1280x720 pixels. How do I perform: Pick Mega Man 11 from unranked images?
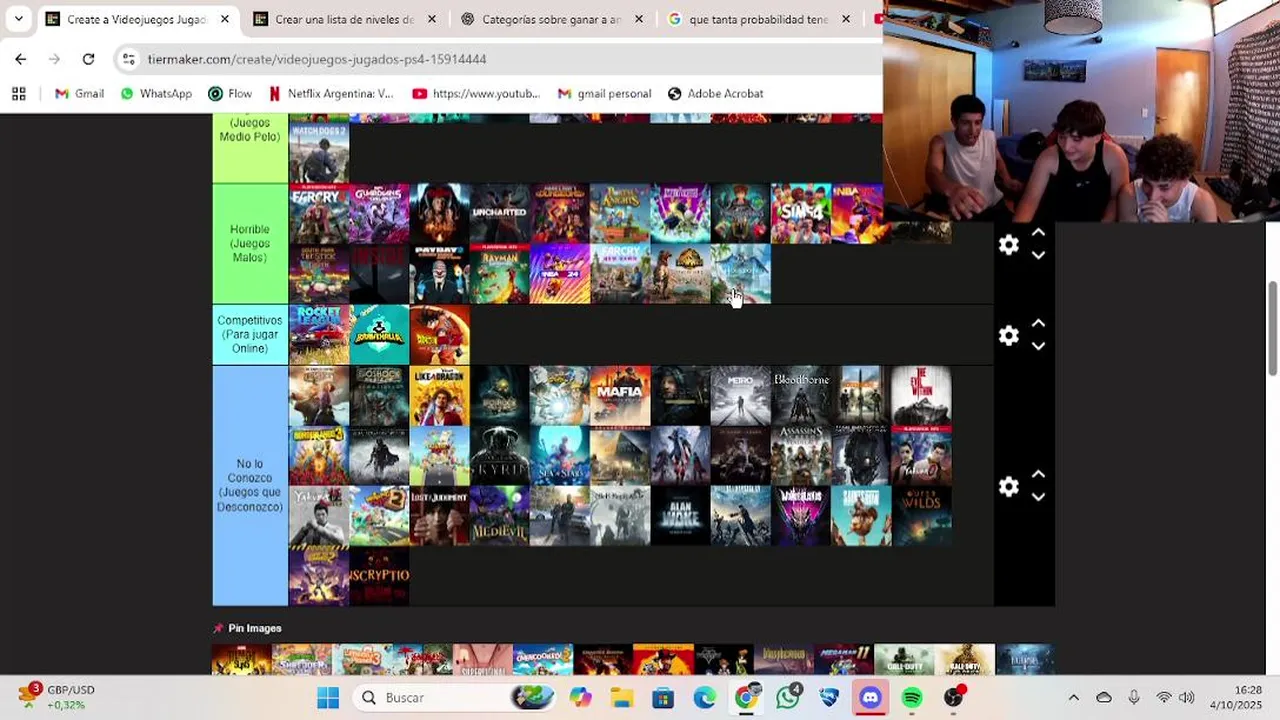tap(844, 660)
